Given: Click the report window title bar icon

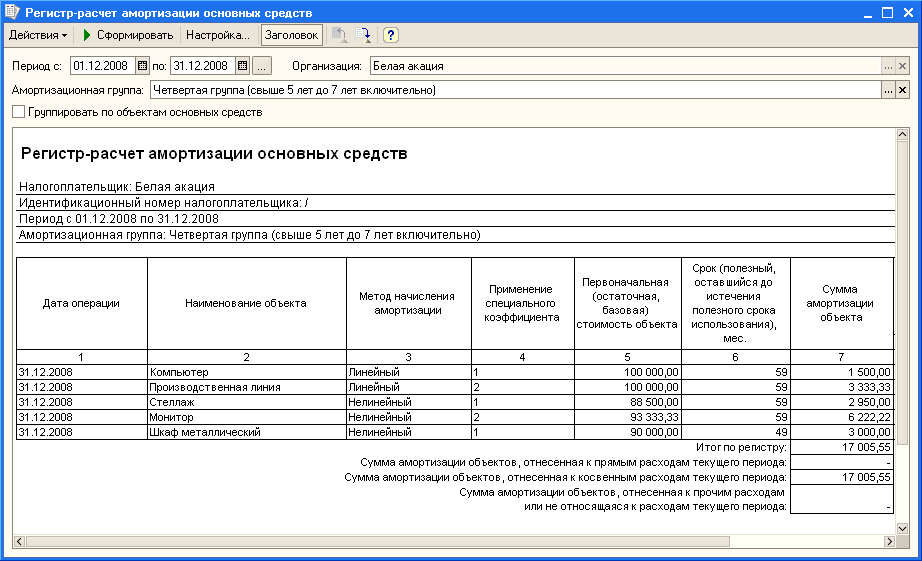Looking at the screenshot, I should (x=12, y=12).
